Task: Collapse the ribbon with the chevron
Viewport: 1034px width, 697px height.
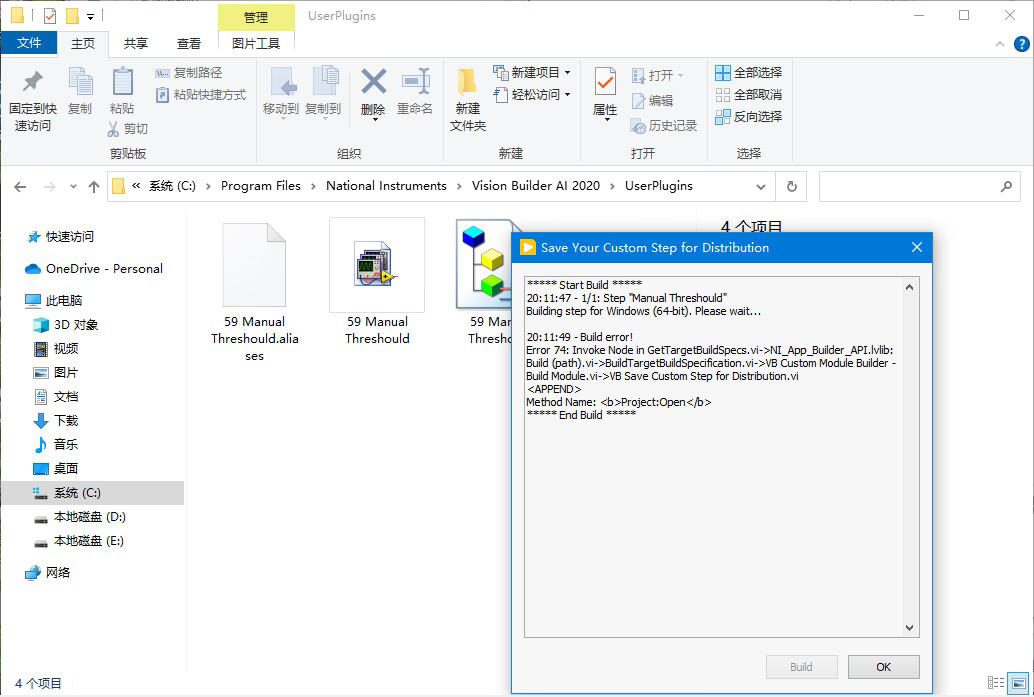Action: 1000,44
